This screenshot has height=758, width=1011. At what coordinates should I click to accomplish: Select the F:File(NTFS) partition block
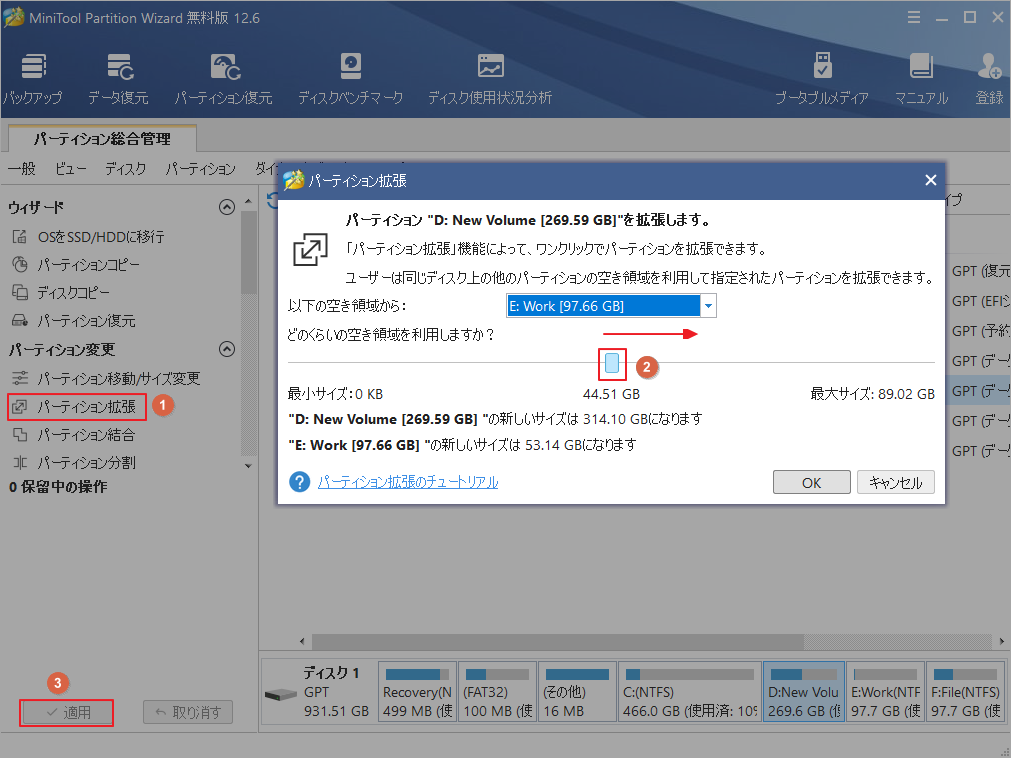(965, 692)
